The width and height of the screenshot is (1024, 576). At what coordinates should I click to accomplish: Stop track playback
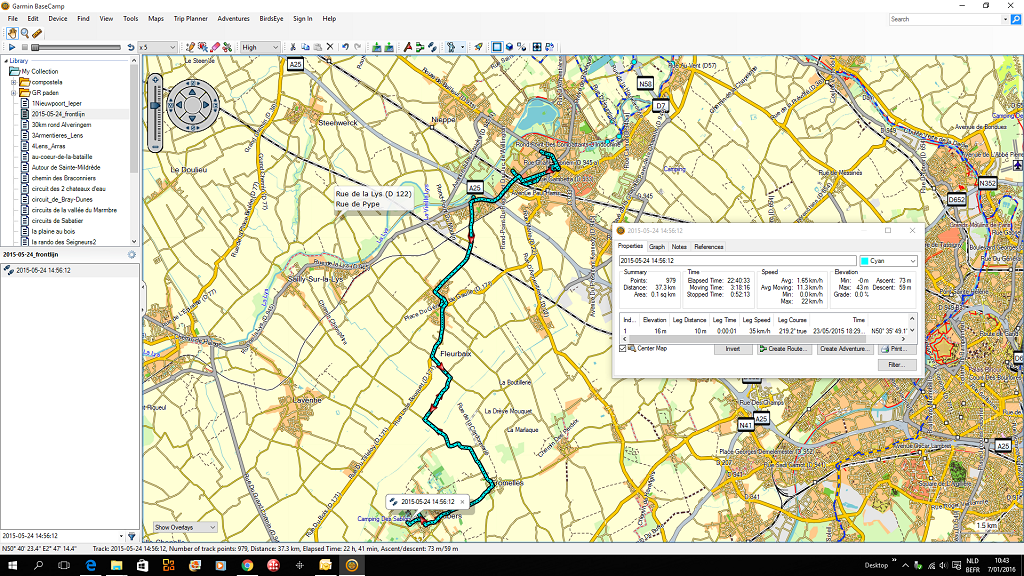25,47
